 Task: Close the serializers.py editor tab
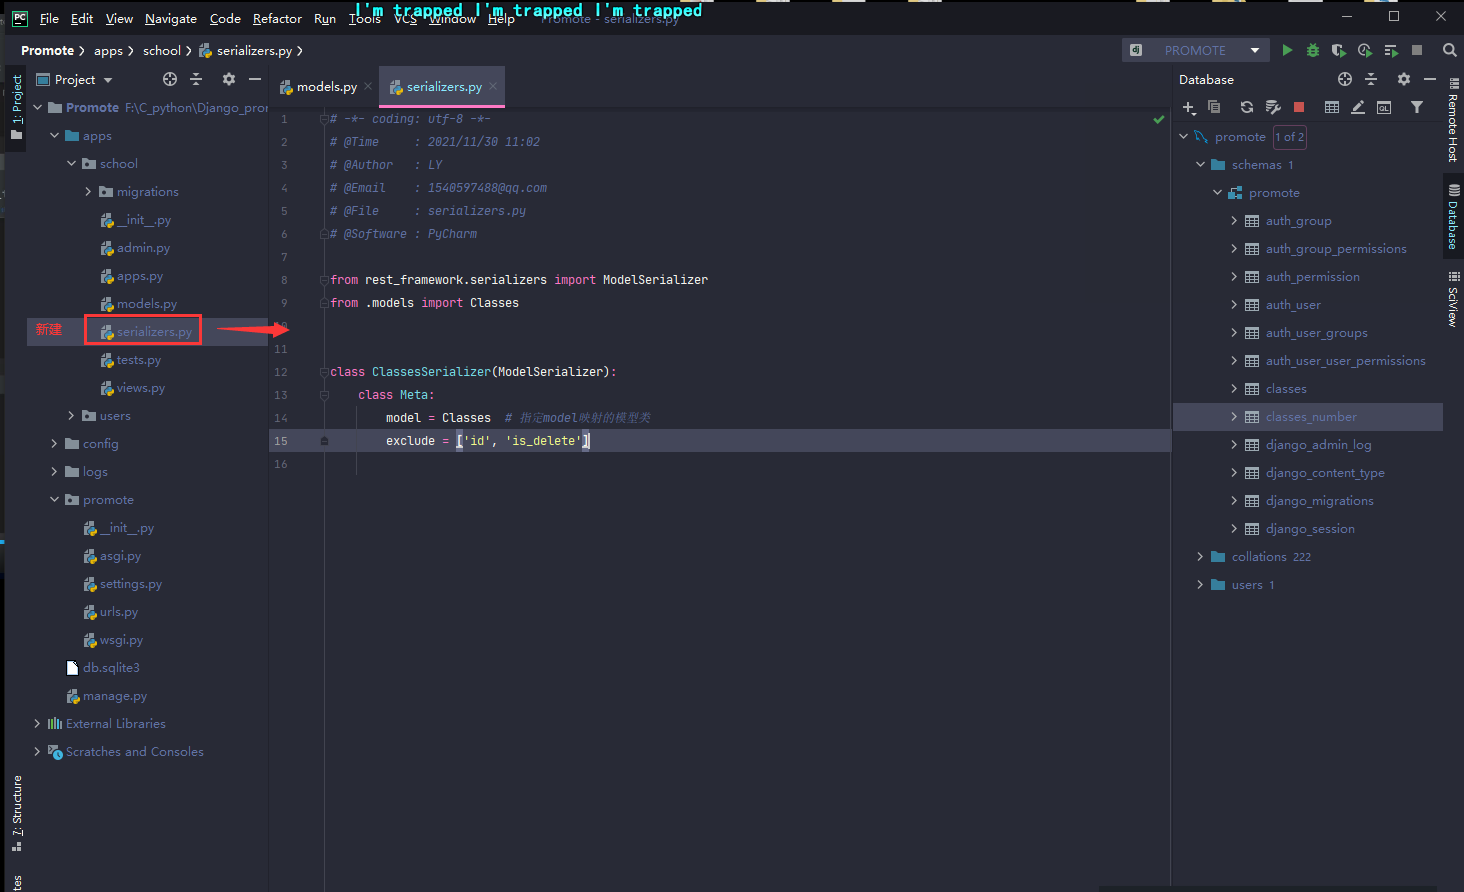(x=493, y=87)
